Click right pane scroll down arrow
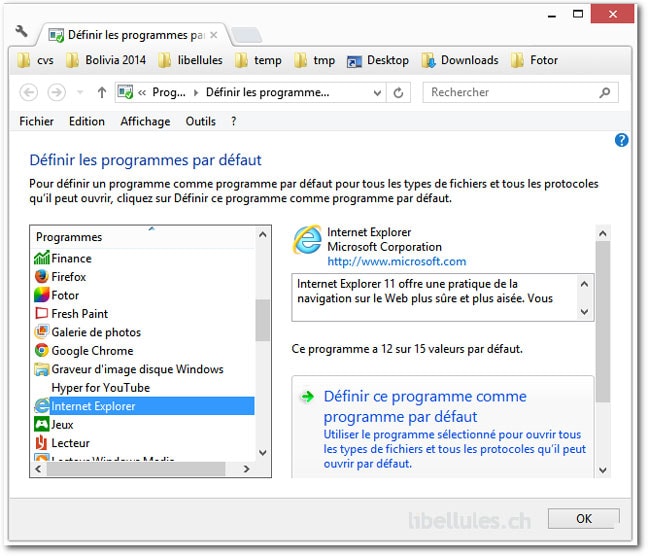The height and width of the screenshot is (556, 648). [603, 470]
